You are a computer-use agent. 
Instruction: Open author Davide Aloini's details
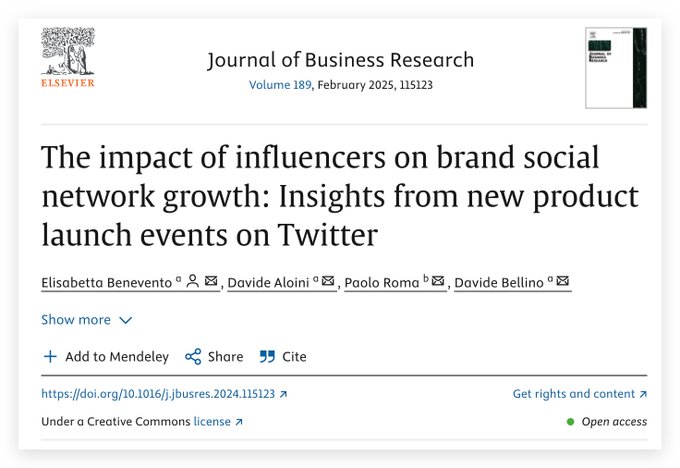[x=267, y=283]
